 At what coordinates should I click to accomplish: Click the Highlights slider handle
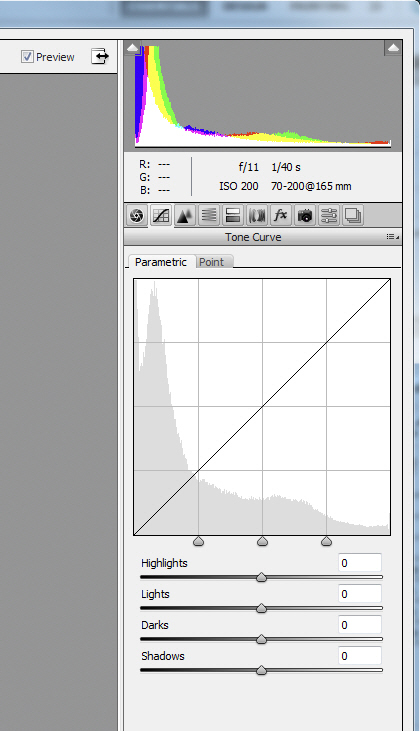click(262, 578)
